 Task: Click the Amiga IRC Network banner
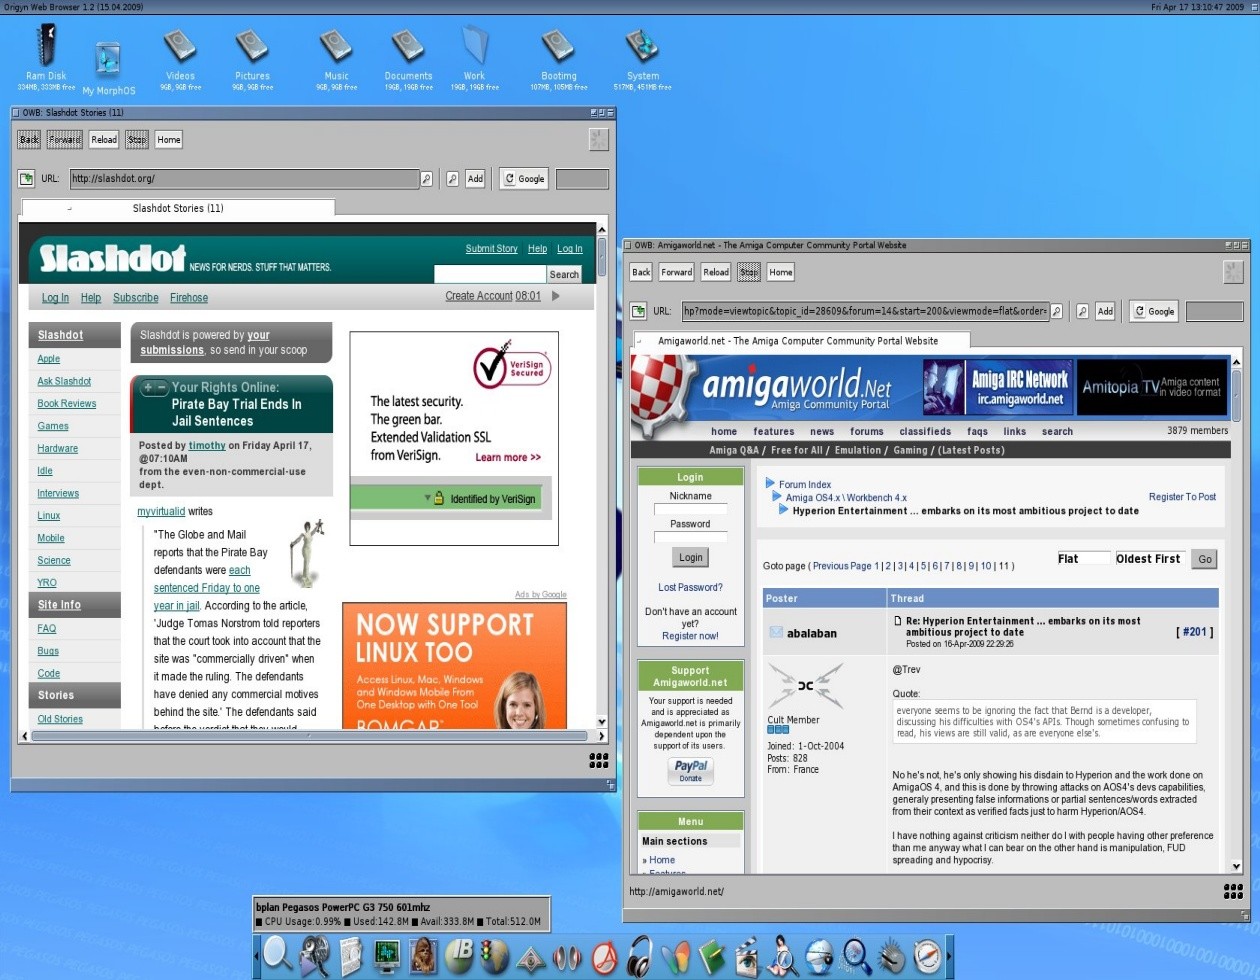point(997,388)
